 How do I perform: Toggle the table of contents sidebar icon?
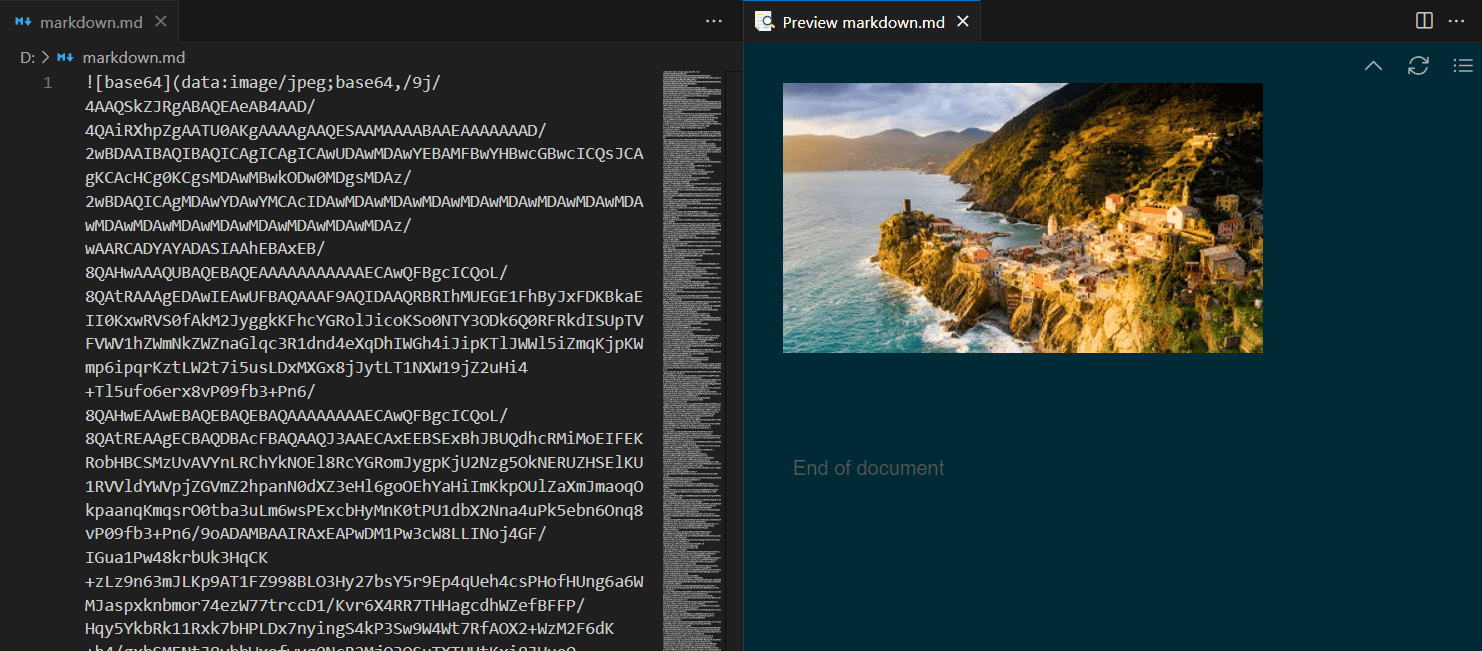coord(1462,66)
